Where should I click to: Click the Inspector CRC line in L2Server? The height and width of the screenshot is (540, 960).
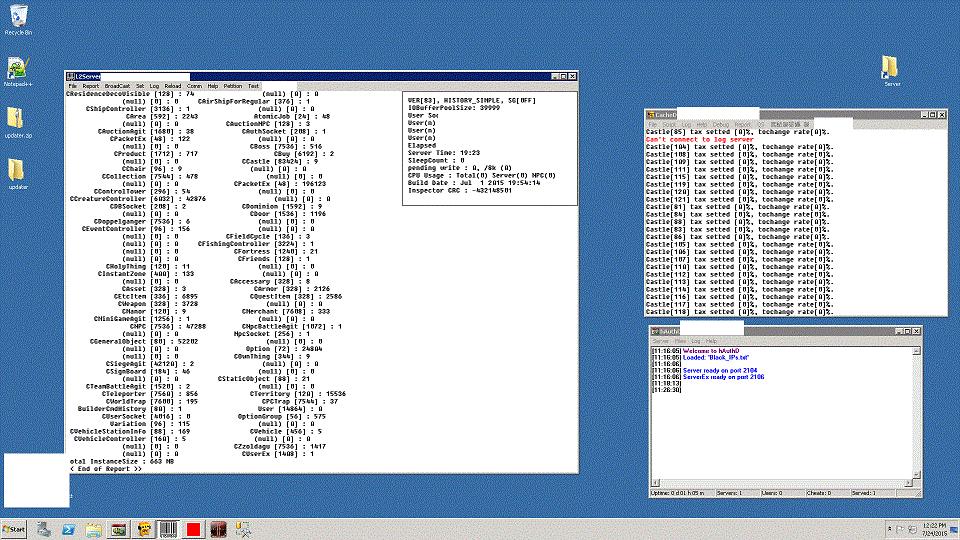tap(460, 190)
